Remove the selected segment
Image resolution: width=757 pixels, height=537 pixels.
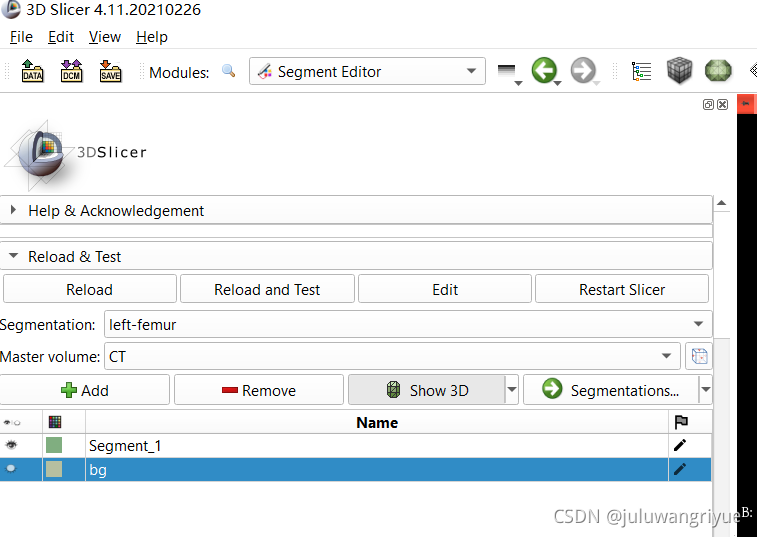(x=259, y=390)
